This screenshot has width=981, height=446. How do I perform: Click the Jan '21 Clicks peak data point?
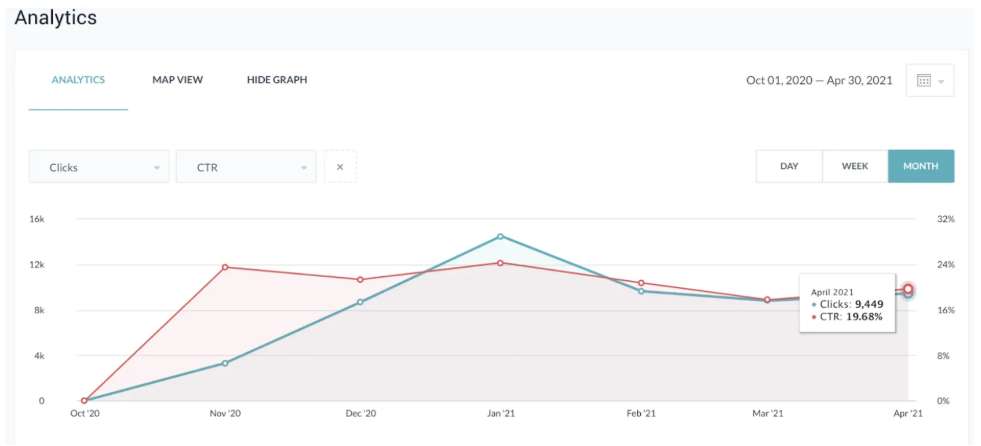coord(500,237)
